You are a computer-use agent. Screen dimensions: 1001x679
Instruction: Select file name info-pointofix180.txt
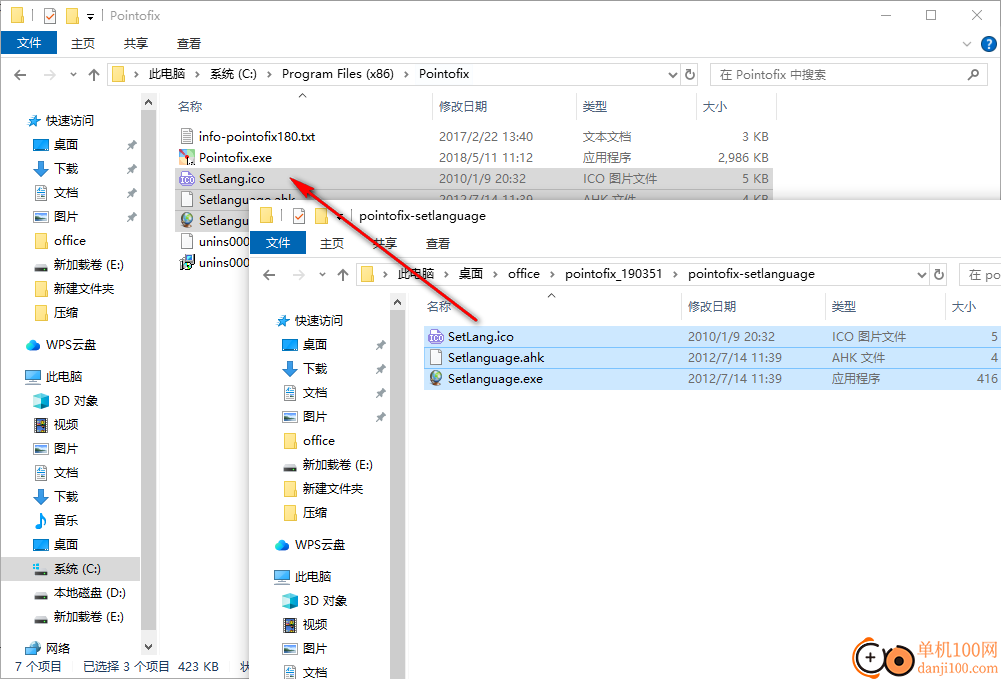pyautogui.click(x=257, y=137)
